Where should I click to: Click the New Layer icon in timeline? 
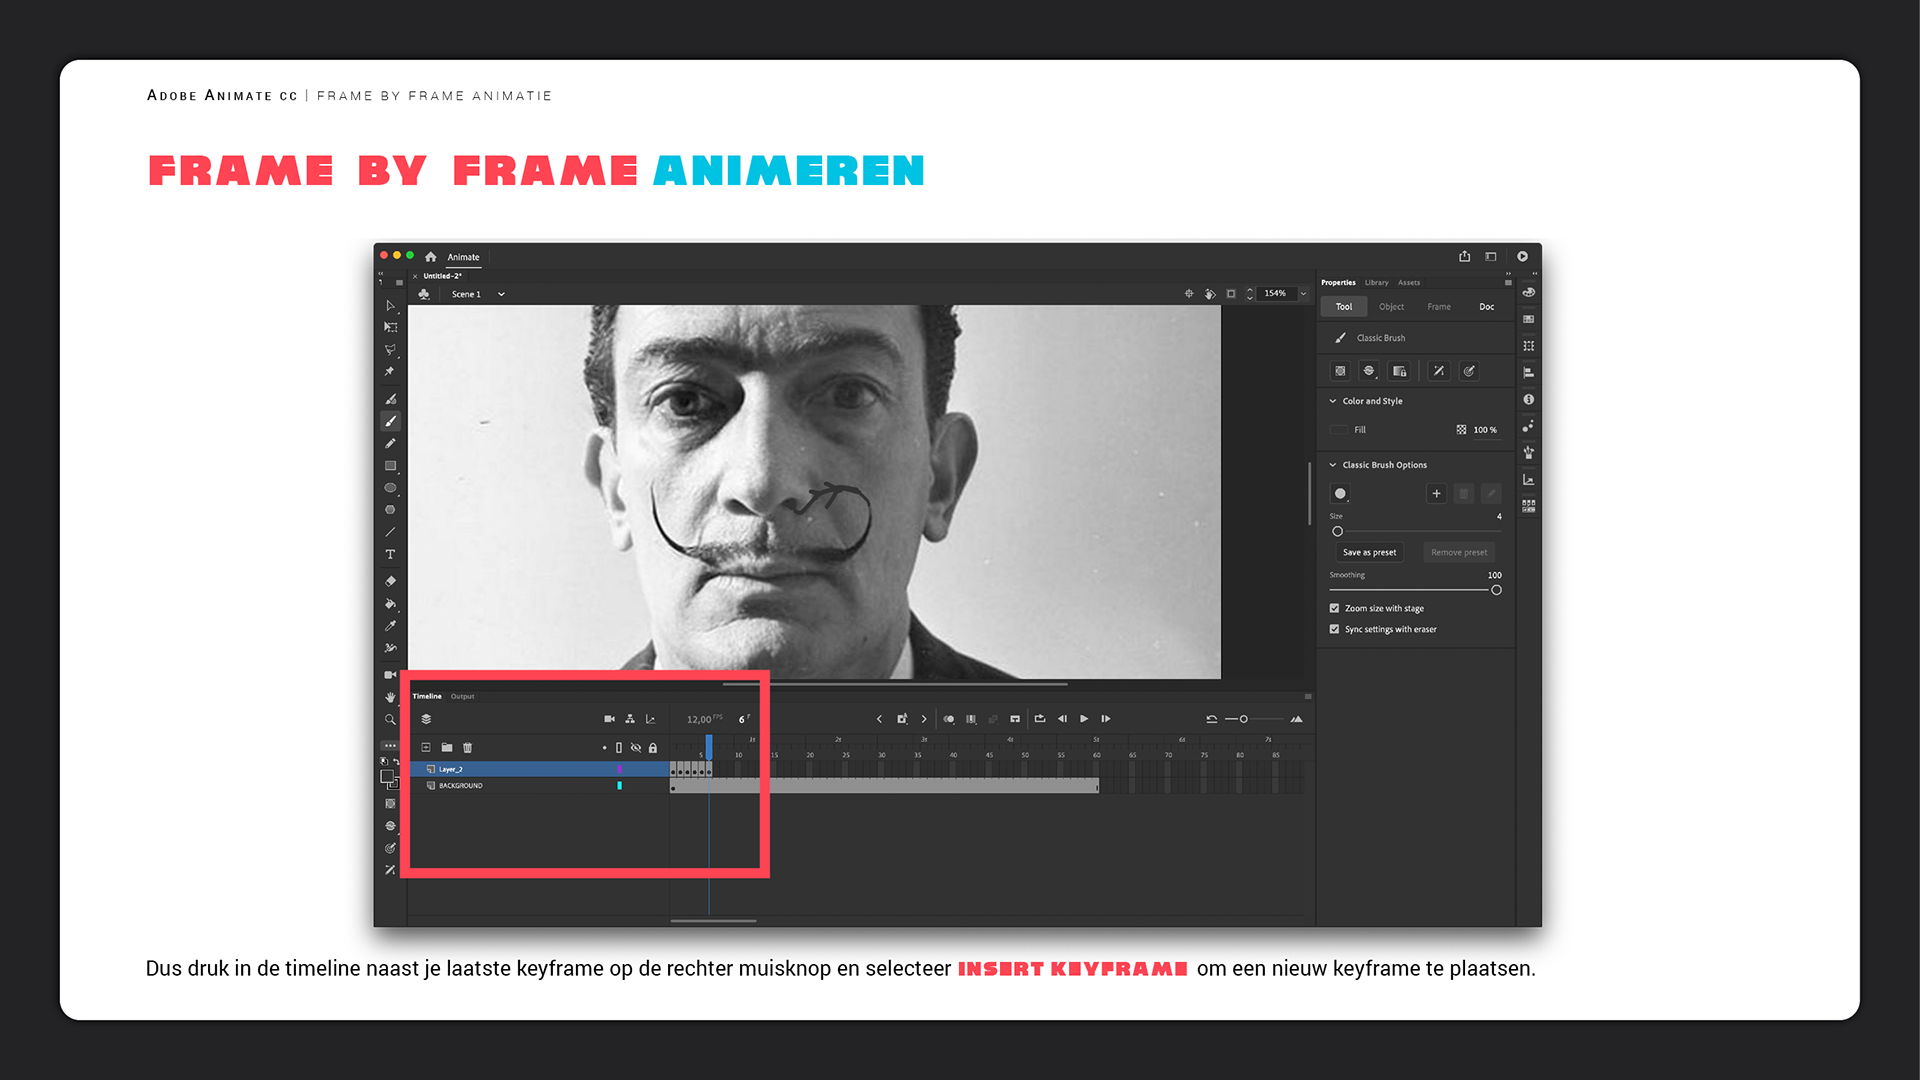pyautogui.click(x=426, y=747)
